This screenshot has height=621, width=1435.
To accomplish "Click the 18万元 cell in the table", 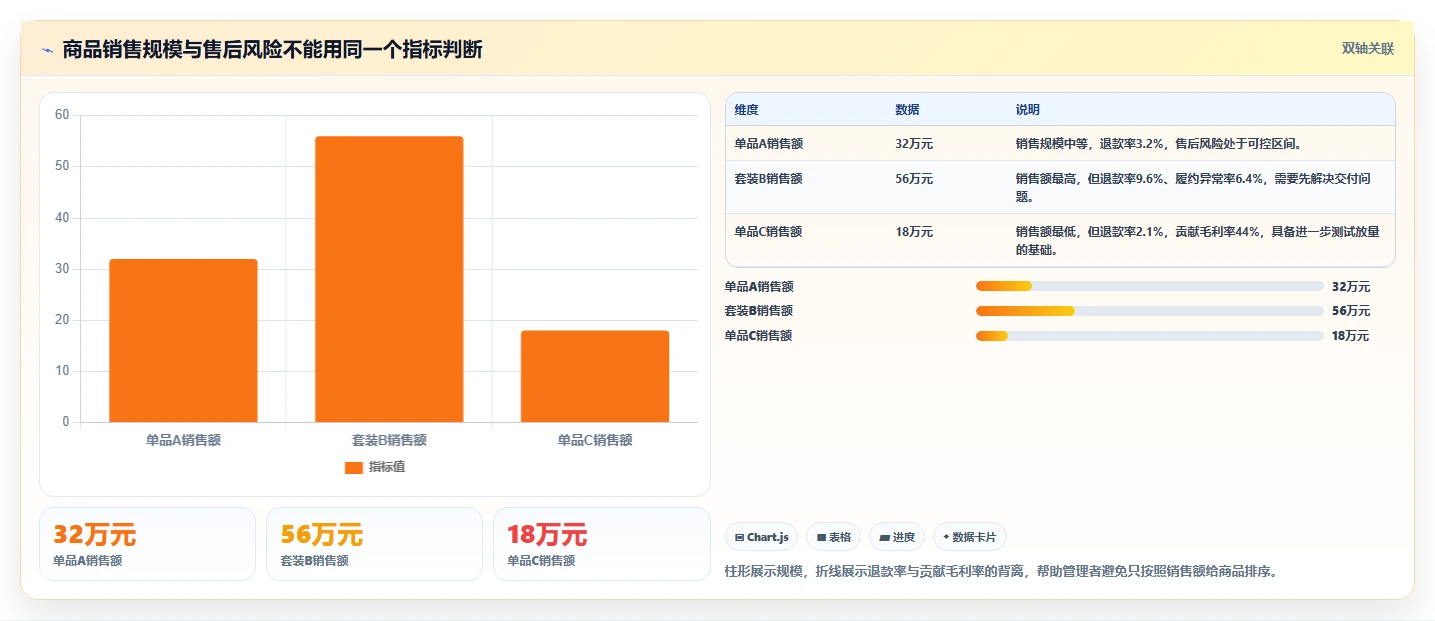I will [x=914, y=232].
